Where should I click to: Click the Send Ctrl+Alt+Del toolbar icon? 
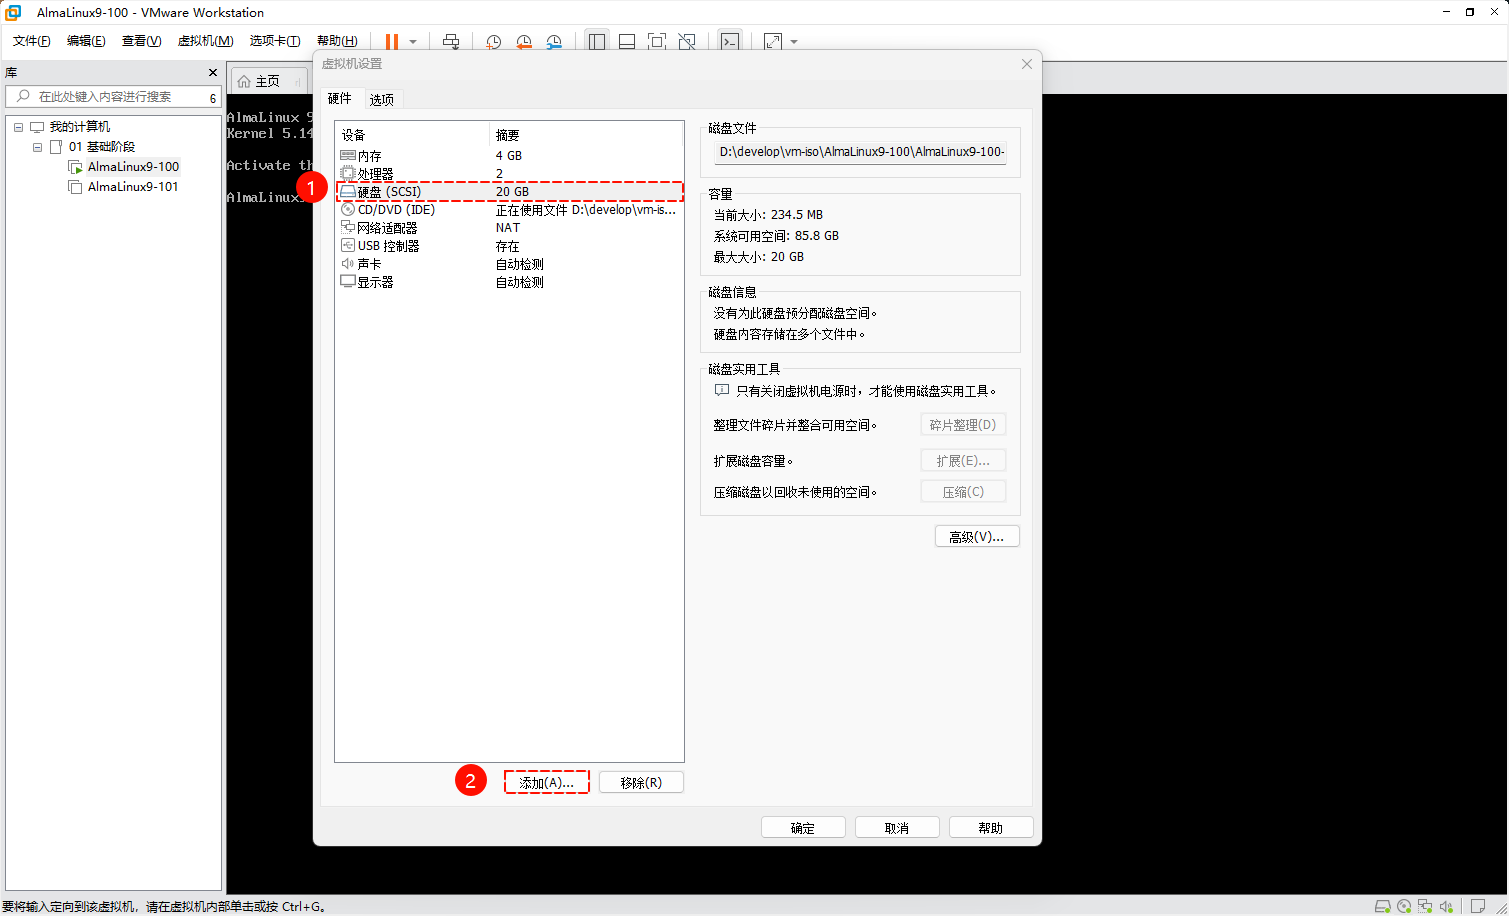click(x=451, y=41)
